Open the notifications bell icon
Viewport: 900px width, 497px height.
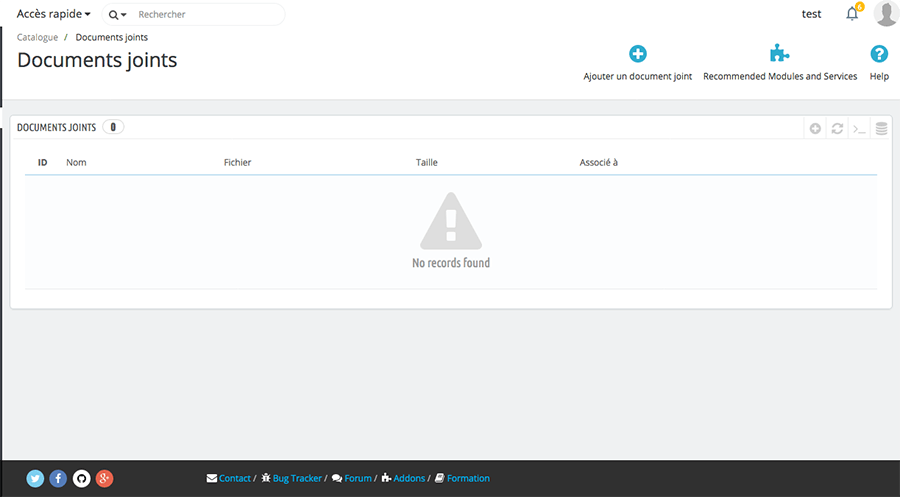(852, 14)
